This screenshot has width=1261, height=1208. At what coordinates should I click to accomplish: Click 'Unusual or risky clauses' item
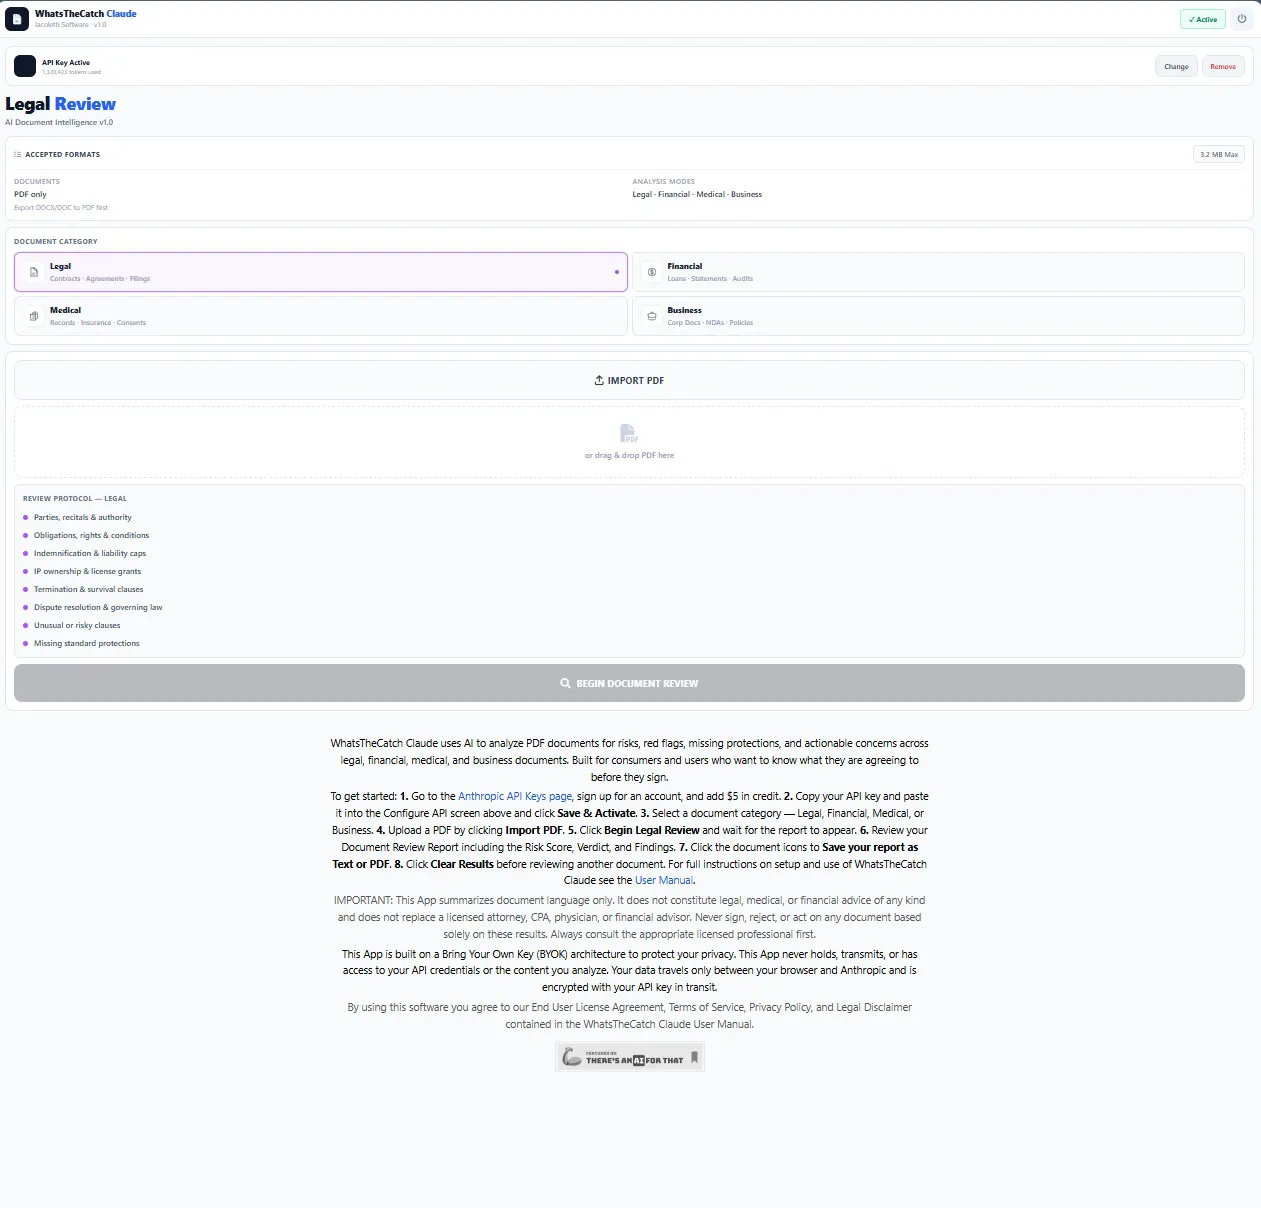tap(76, 625)
